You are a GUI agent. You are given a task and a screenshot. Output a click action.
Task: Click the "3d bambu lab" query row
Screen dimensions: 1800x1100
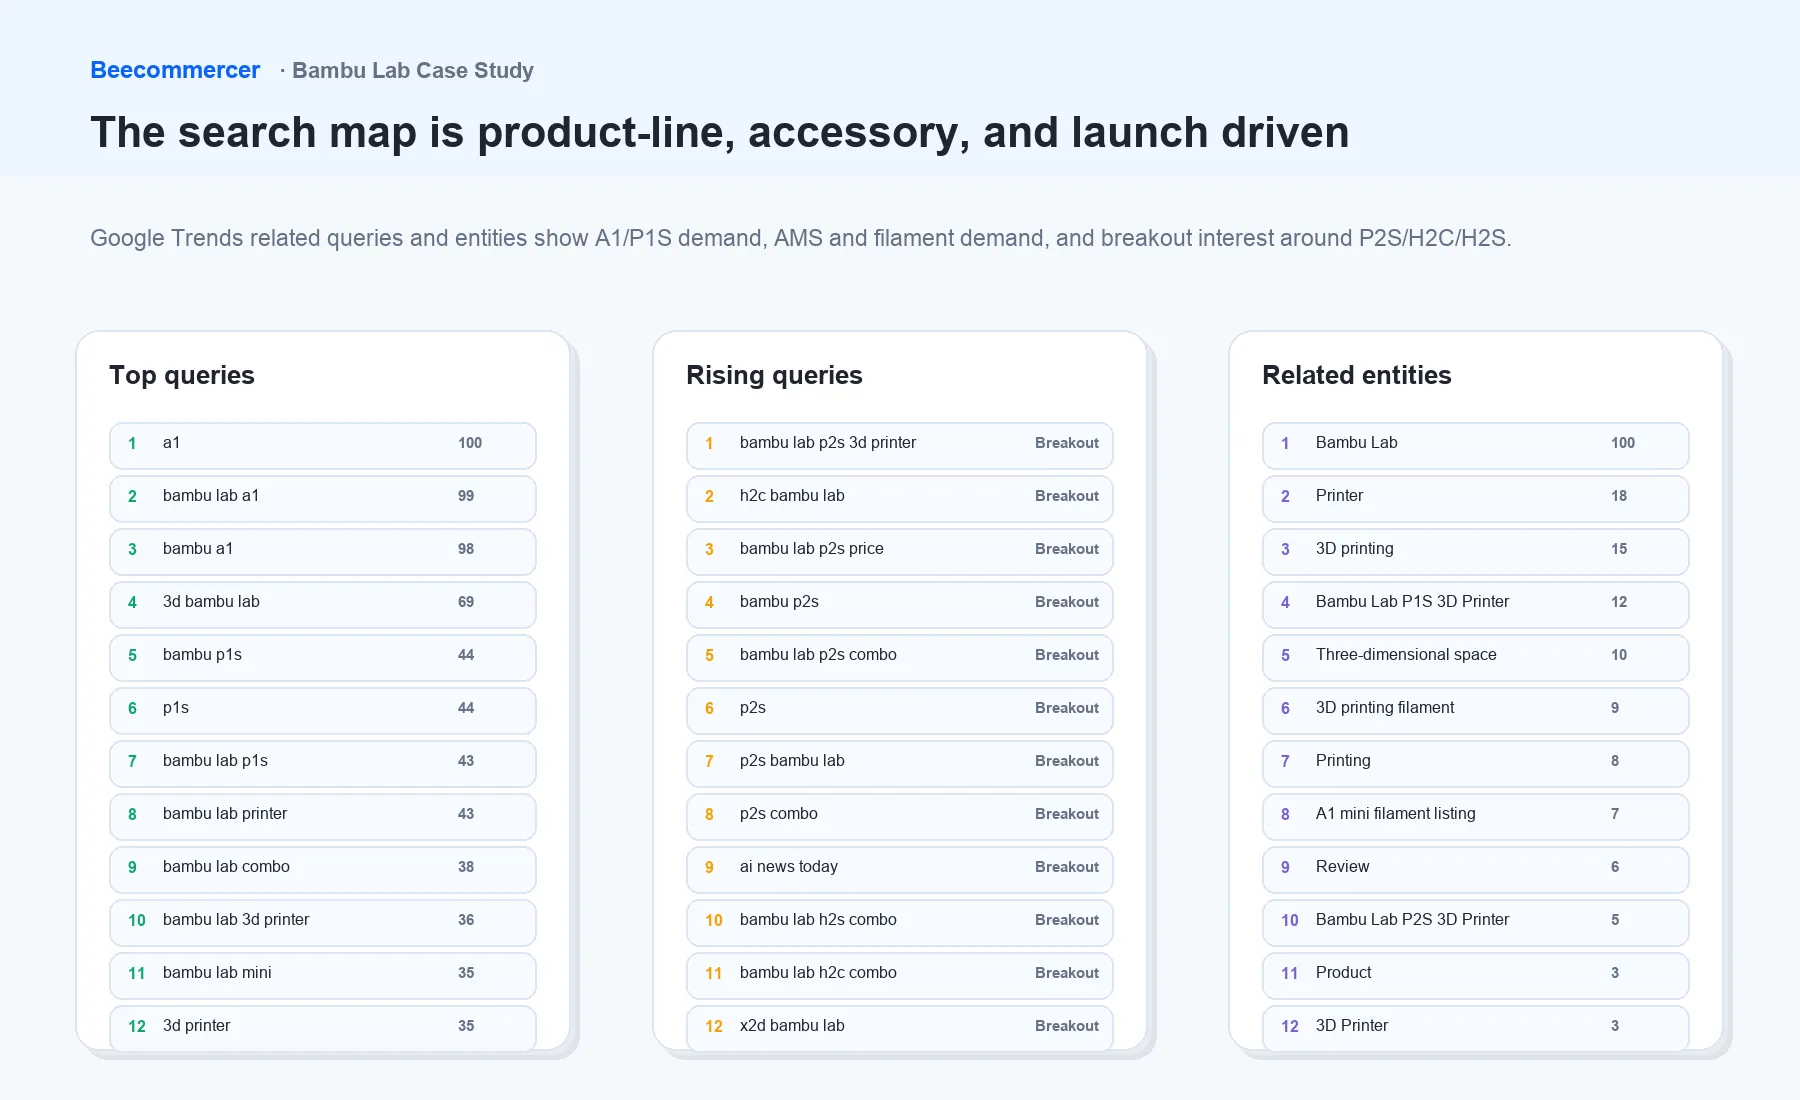click(323, 604)
